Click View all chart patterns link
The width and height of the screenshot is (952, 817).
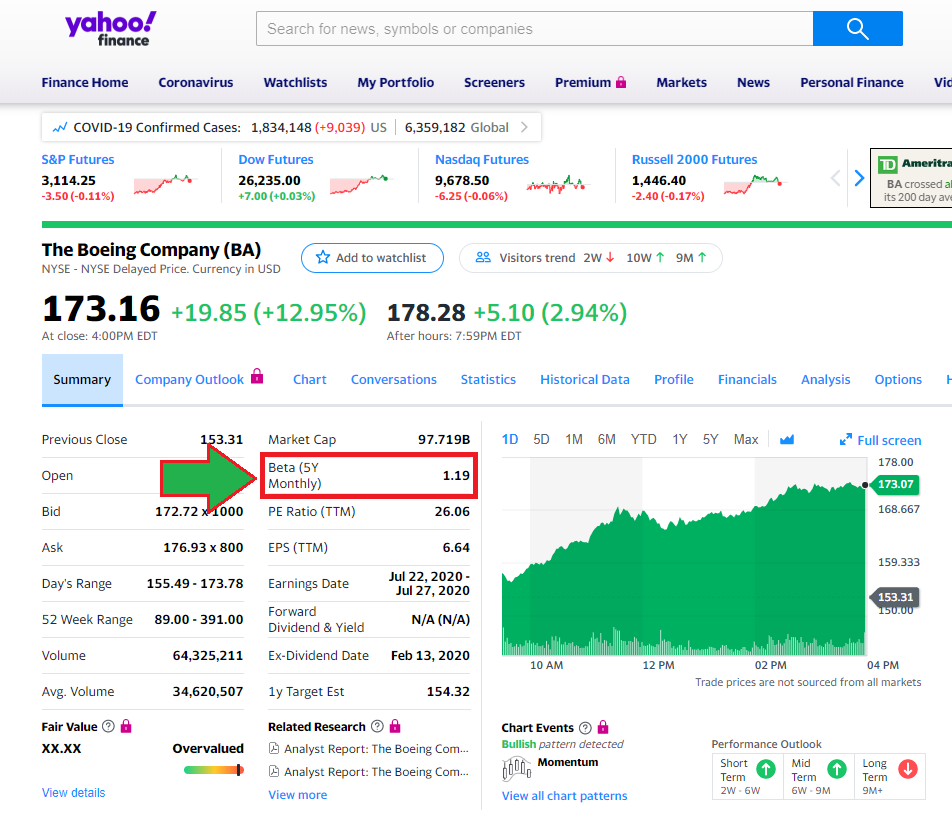(x=564, y=796)
